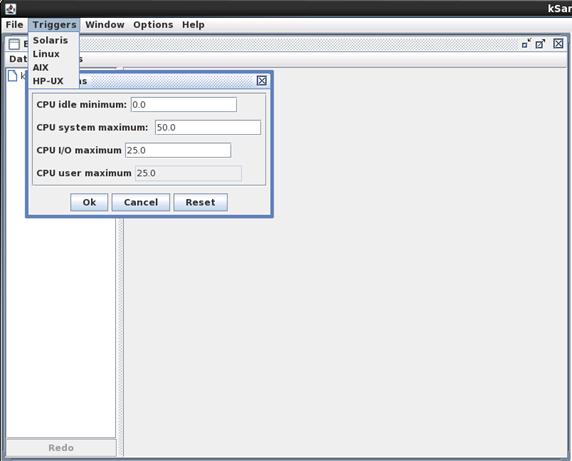This screenshot has width=572, height=461.
Task: Reset trigger values with Reset button
Action: [200, 202]
